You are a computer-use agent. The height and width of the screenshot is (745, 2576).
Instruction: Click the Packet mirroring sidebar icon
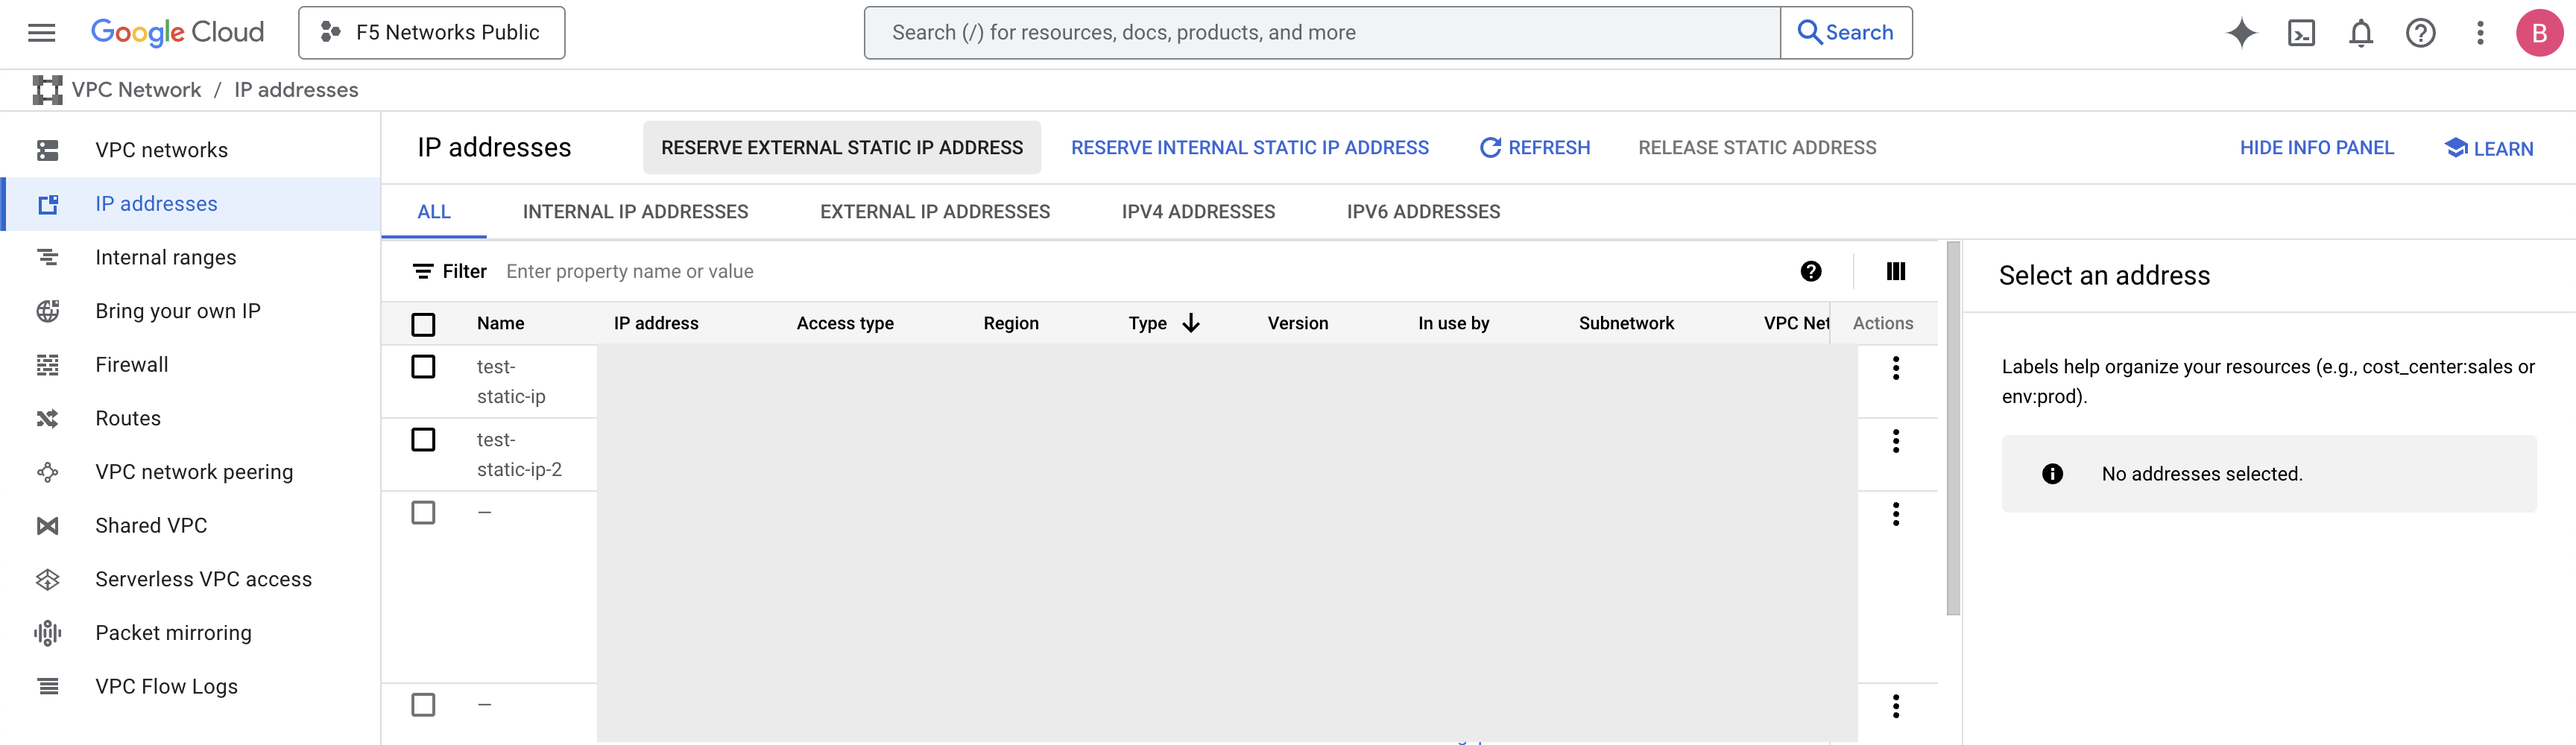[47, 632]
